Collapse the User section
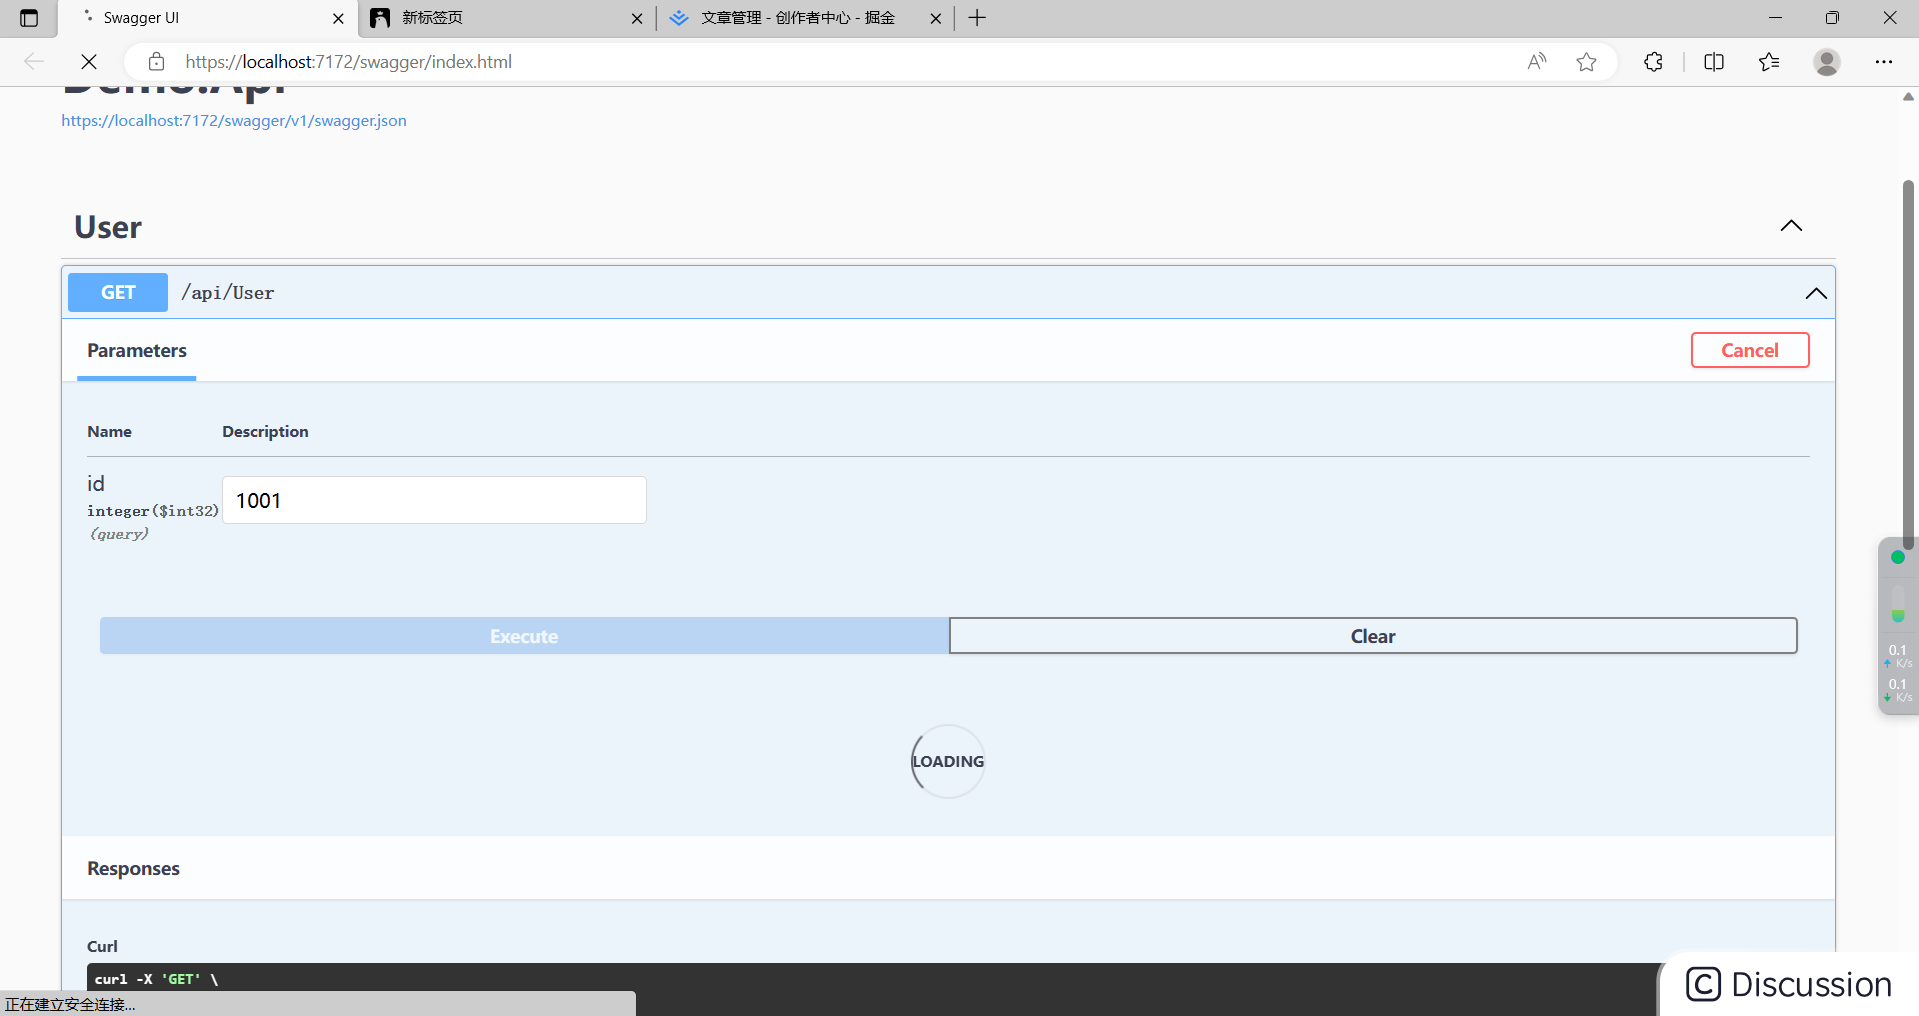Viewport: 1919px width, 1016px height. point(1791,226)
